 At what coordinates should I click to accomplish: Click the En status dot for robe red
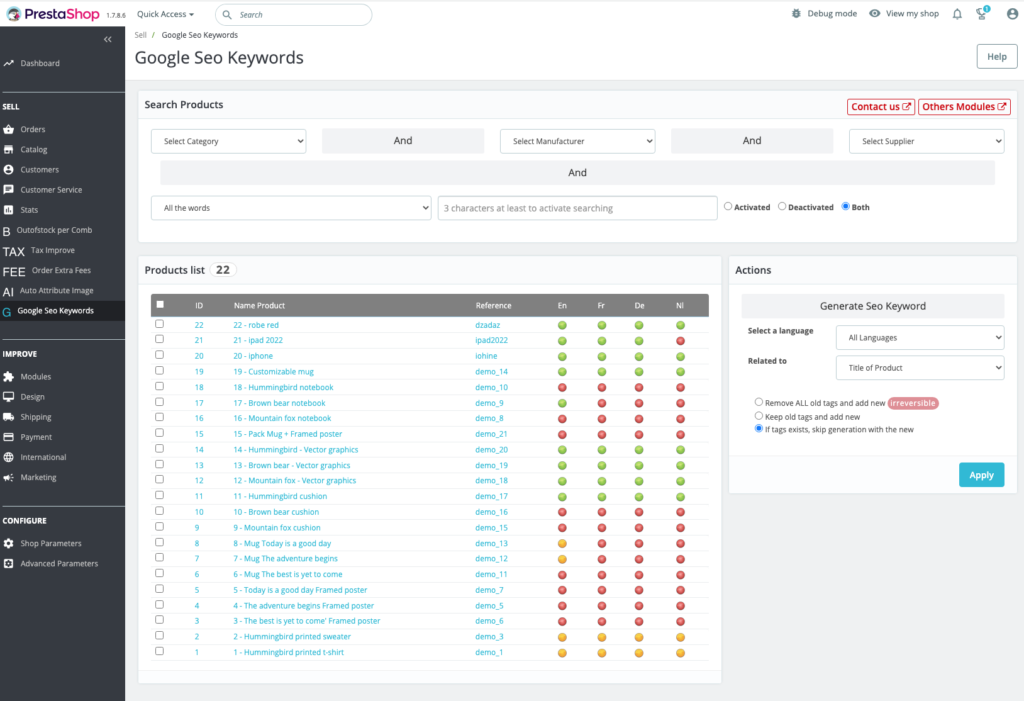[562, 325]
